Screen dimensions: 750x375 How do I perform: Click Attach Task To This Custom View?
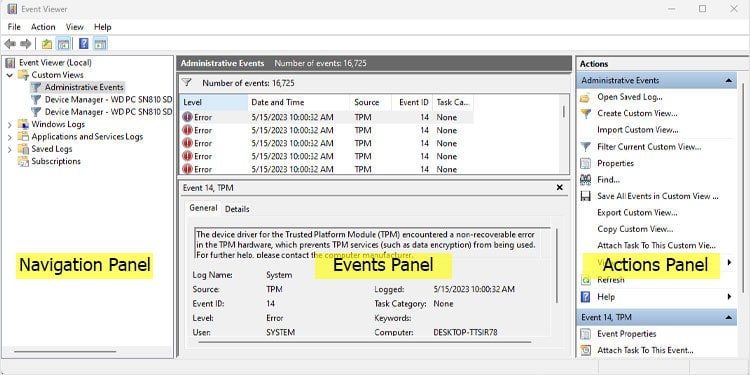pos(656,245)
